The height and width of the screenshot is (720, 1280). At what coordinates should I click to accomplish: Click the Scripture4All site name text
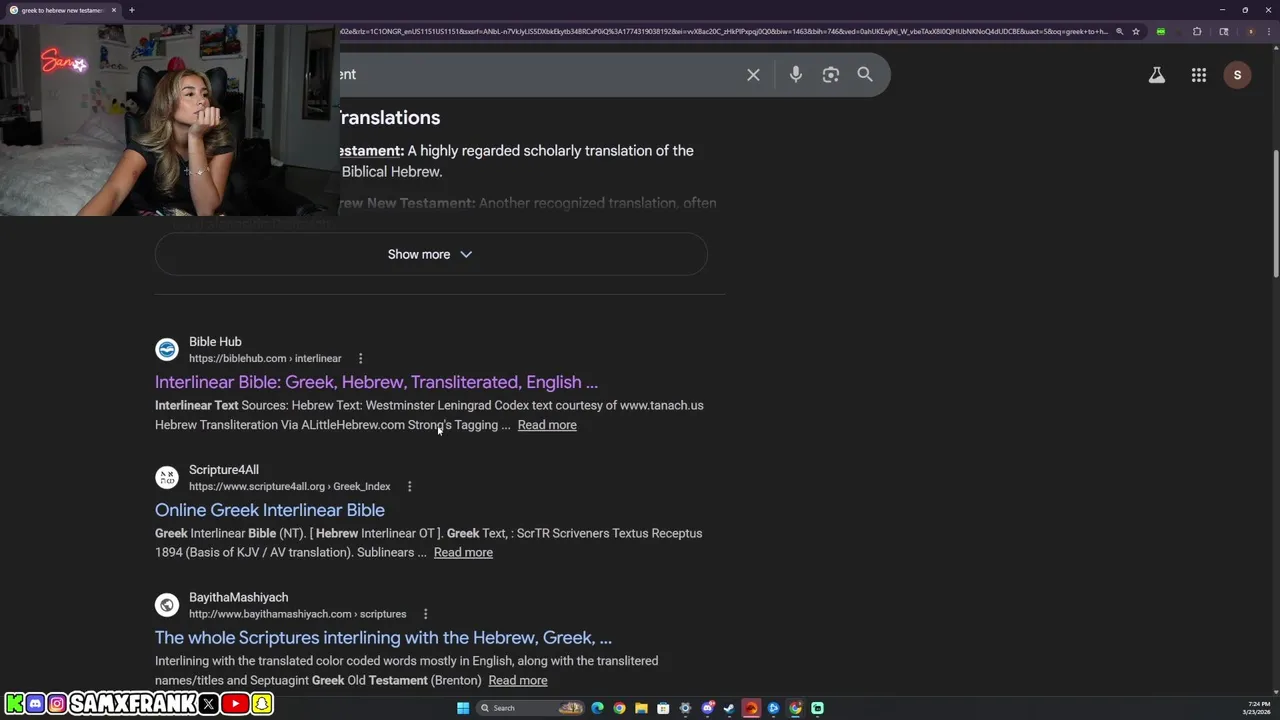224,470
